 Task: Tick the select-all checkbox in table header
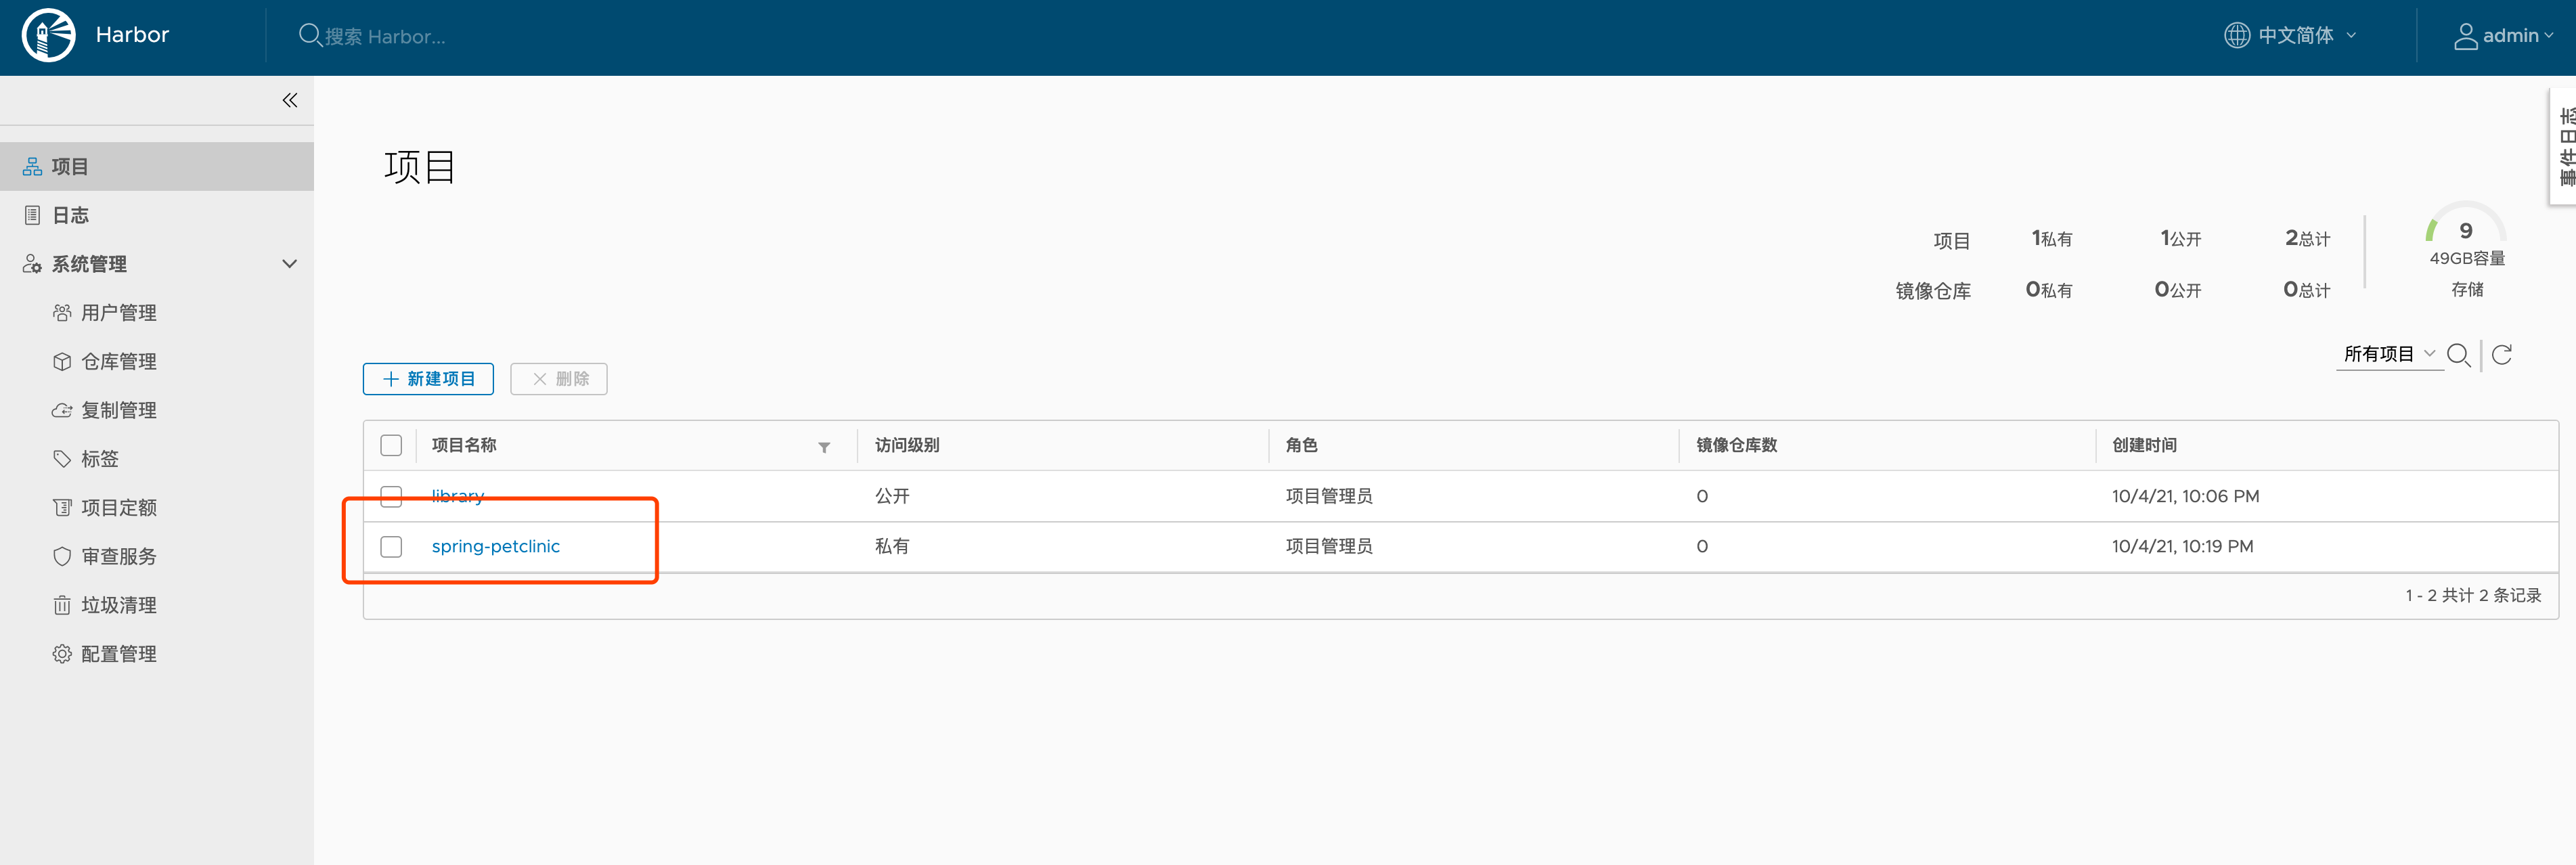pos(391,445)
